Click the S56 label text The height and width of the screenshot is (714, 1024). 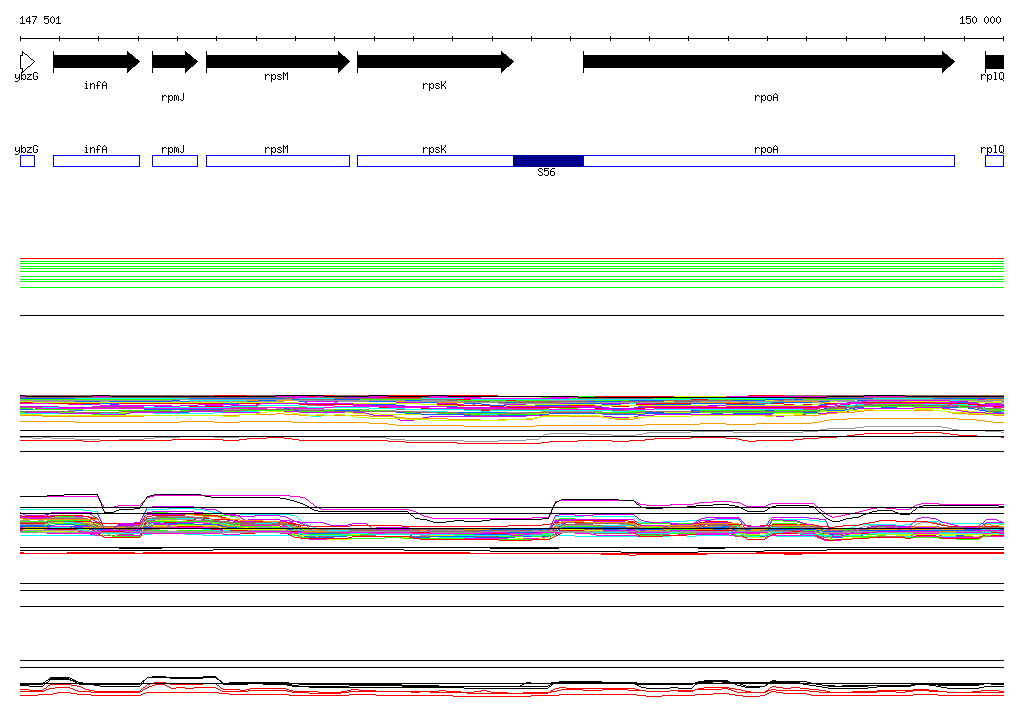[547, 172]
